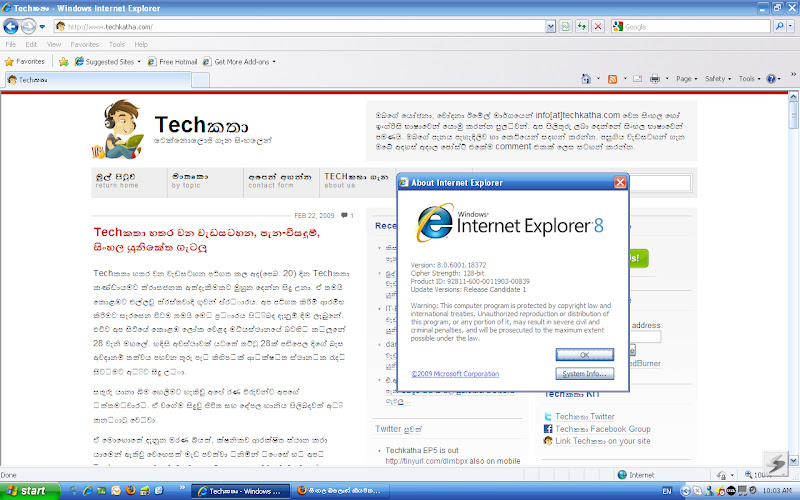Screen dimensions: 800x500
Task: Open the View menu
Action: (x=54, y=44)
